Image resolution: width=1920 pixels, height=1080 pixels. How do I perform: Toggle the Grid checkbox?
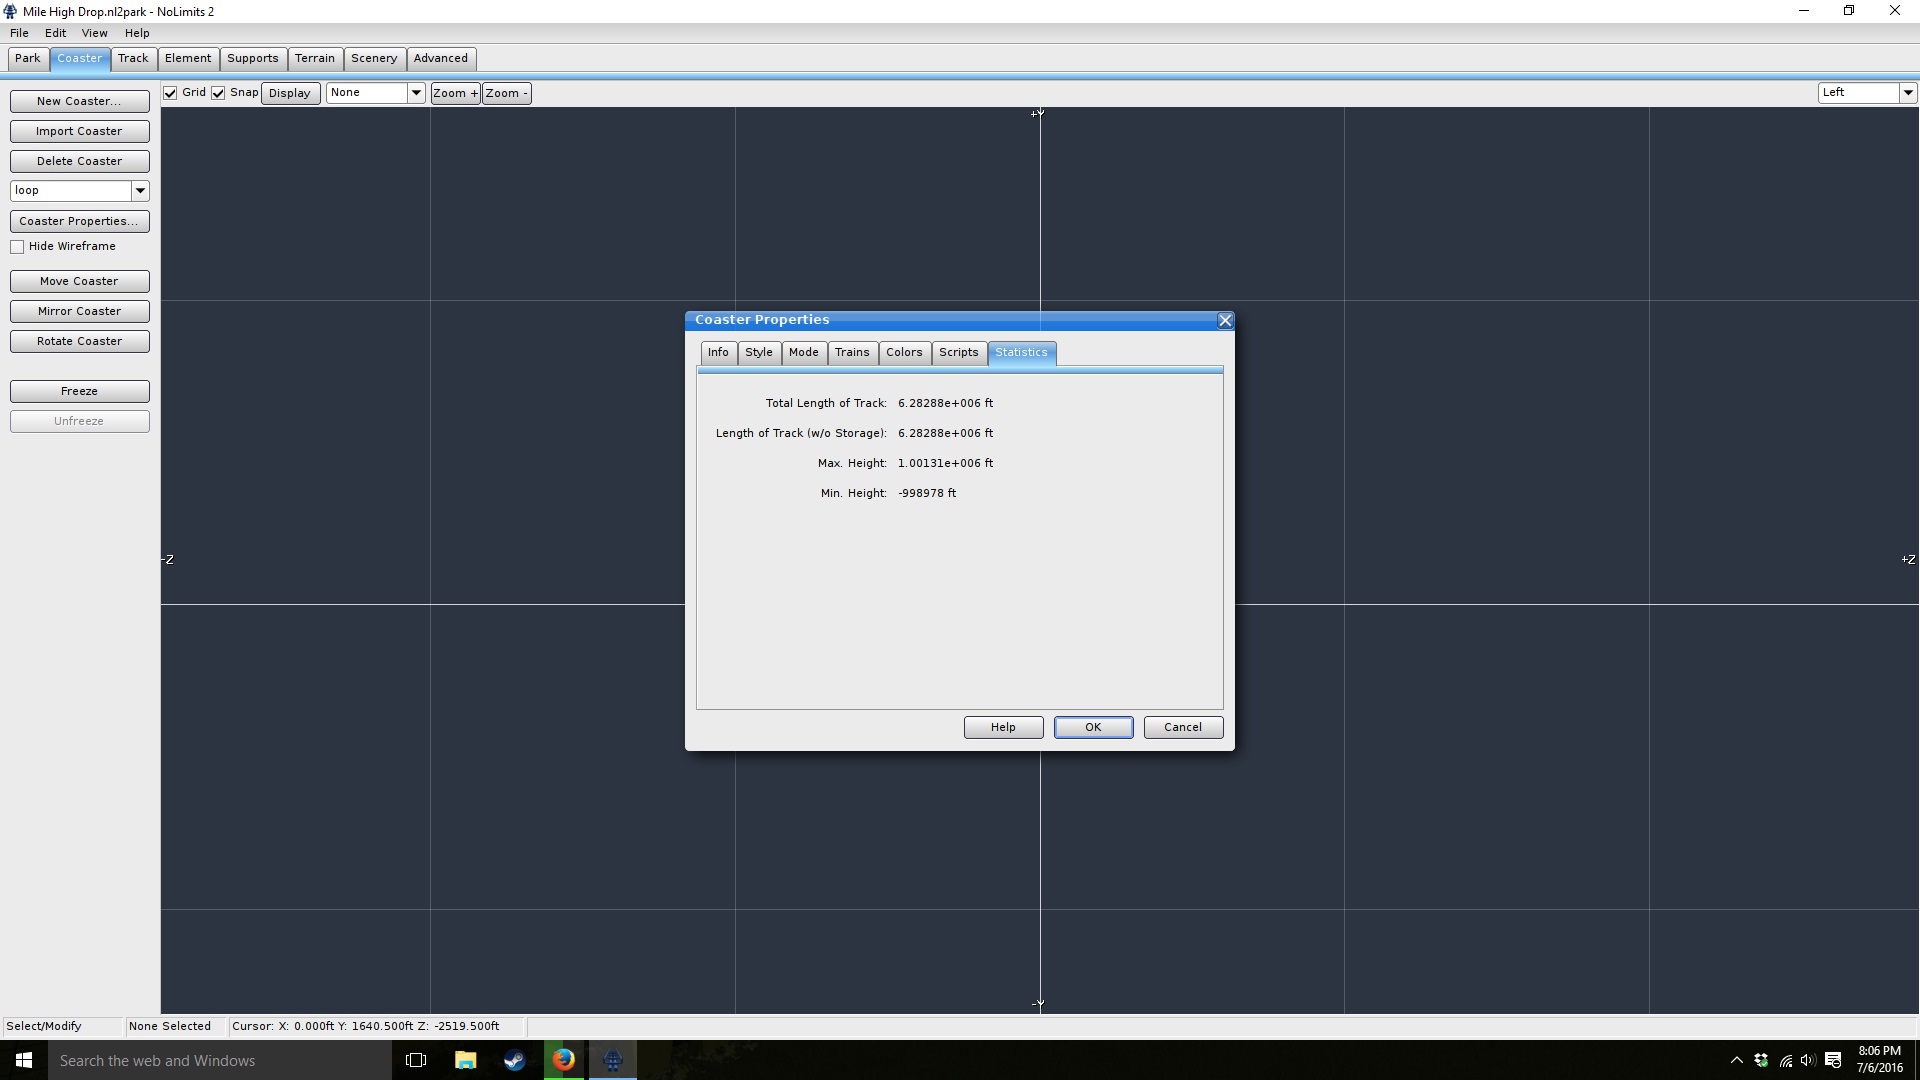[171, 93]
